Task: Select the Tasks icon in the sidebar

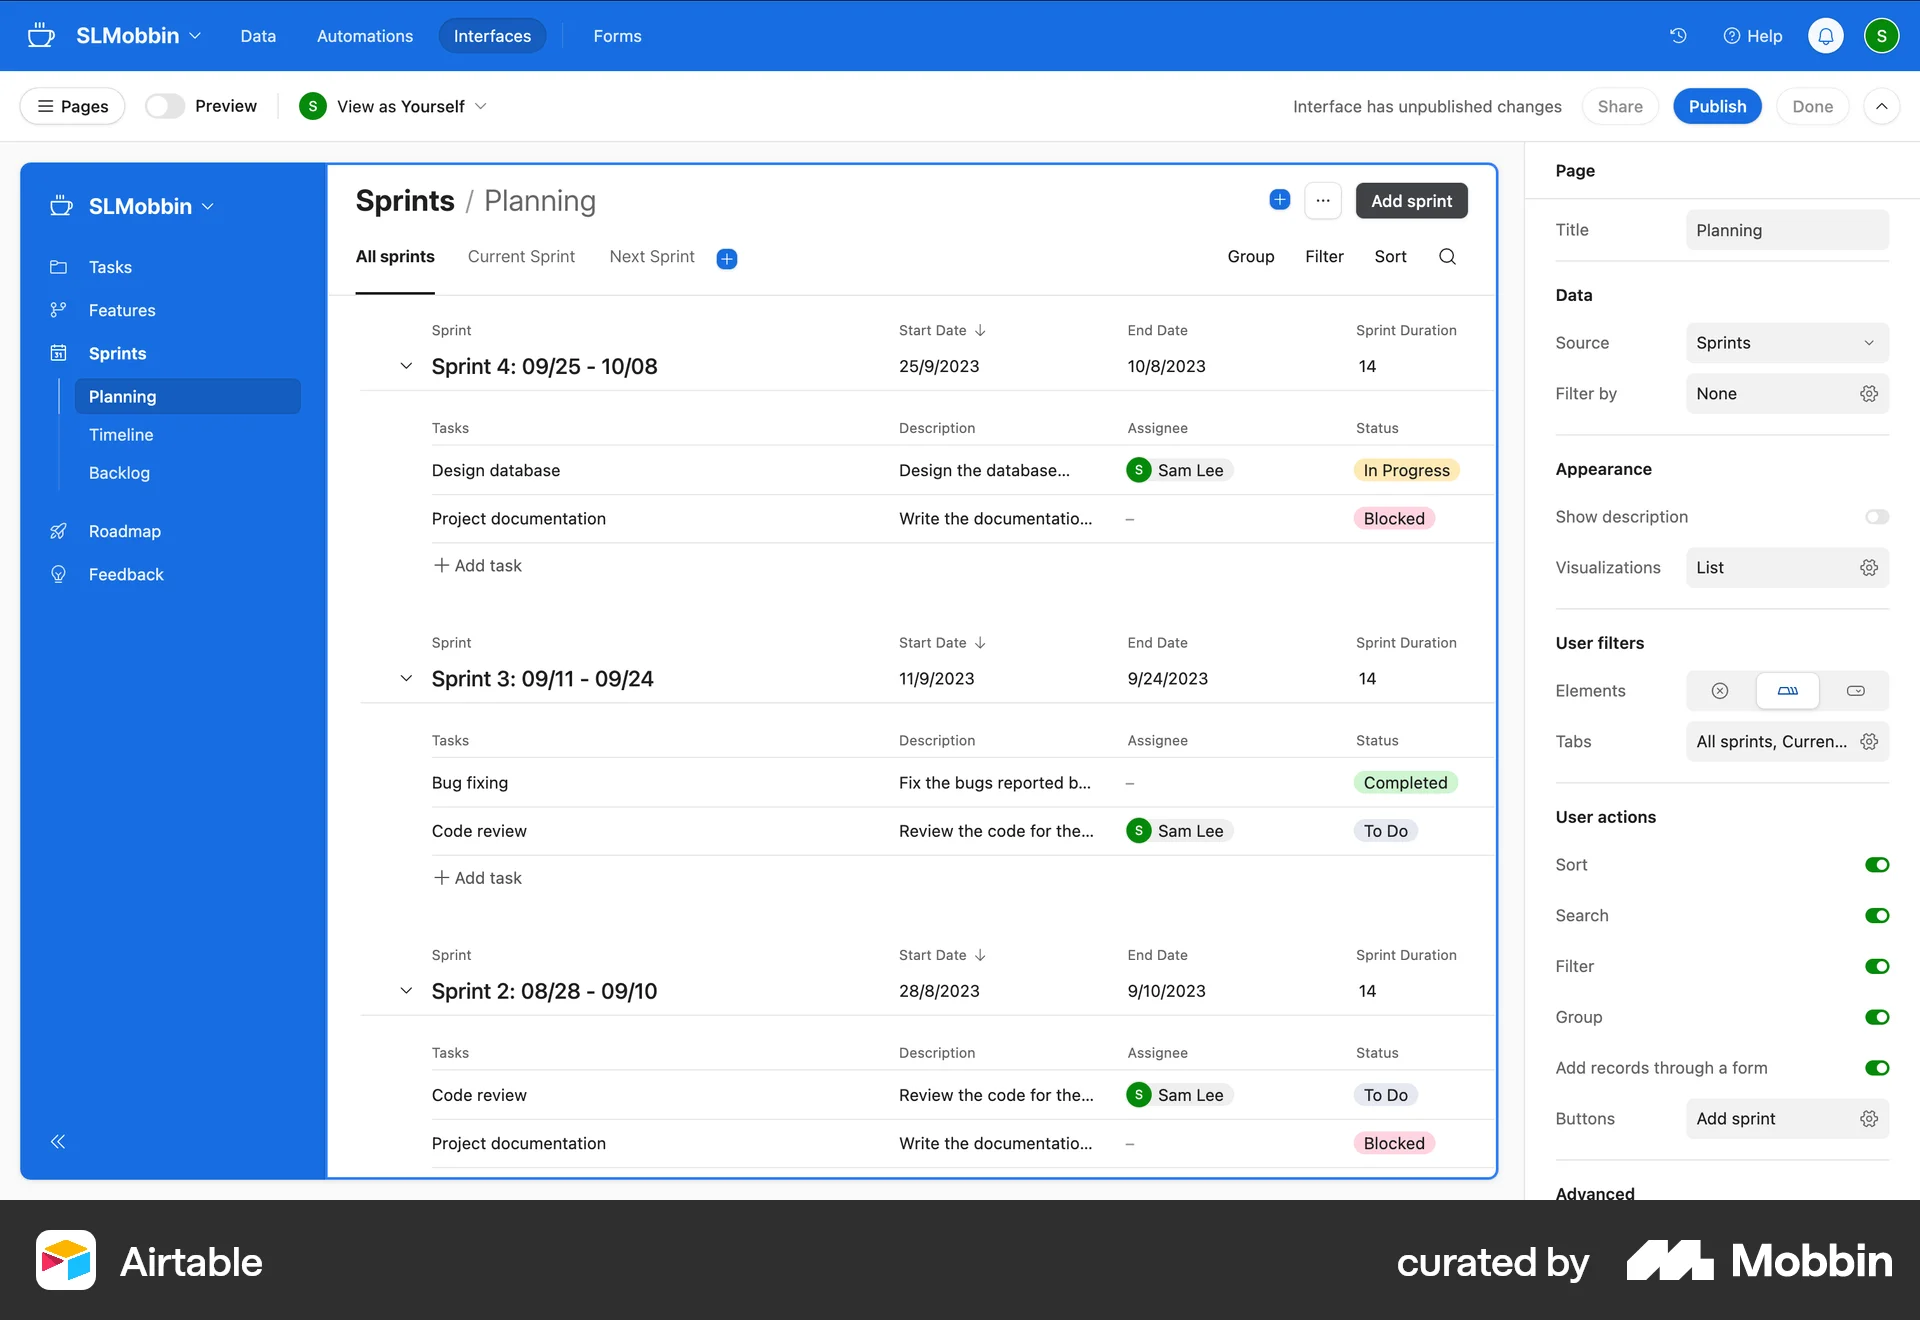Action: [x=60, y=267]
